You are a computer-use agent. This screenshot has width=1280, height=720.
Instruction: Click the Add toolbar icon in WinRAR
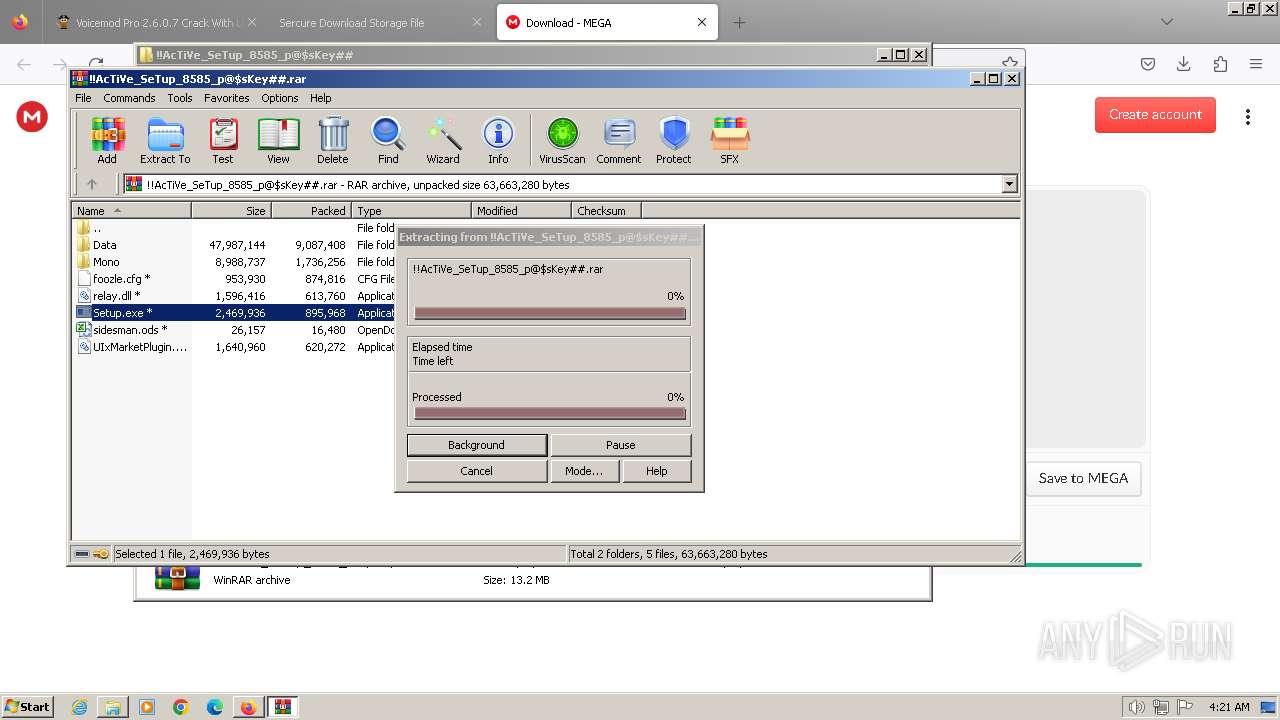[x=107, y=140]
